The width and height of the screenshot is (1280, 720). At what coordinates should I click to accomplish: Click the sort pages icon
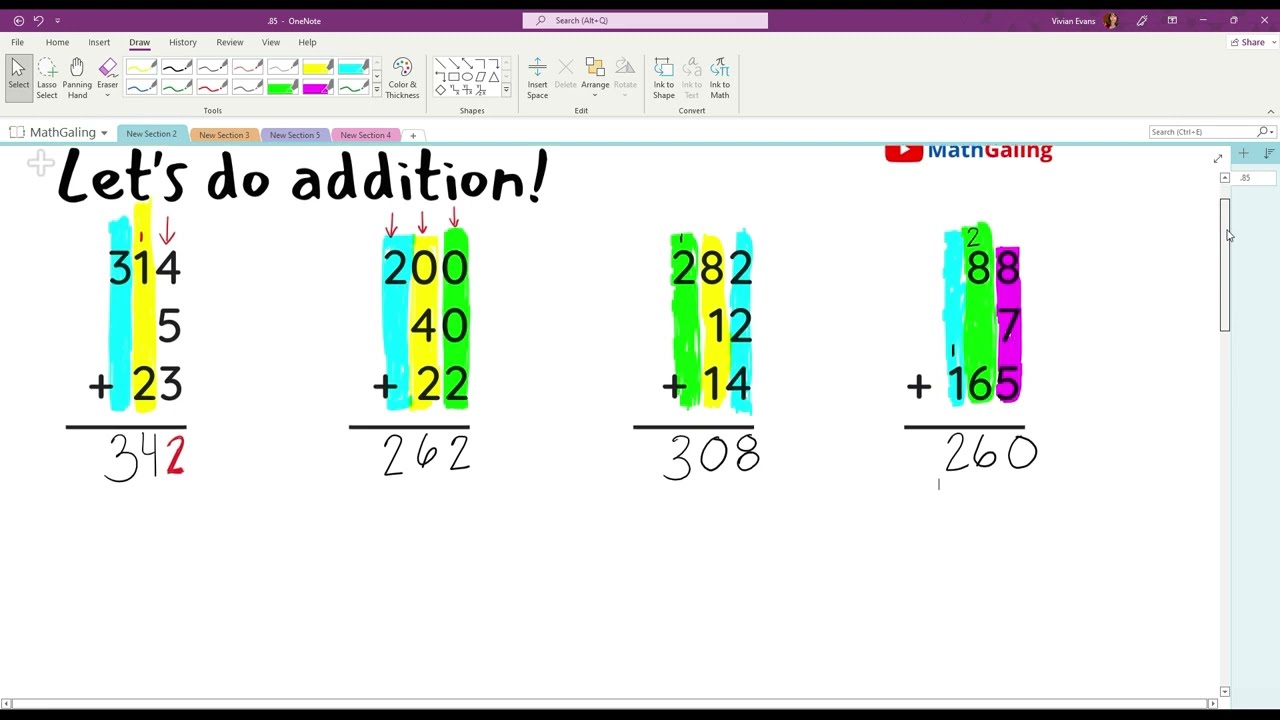[x=1268, y=153]
